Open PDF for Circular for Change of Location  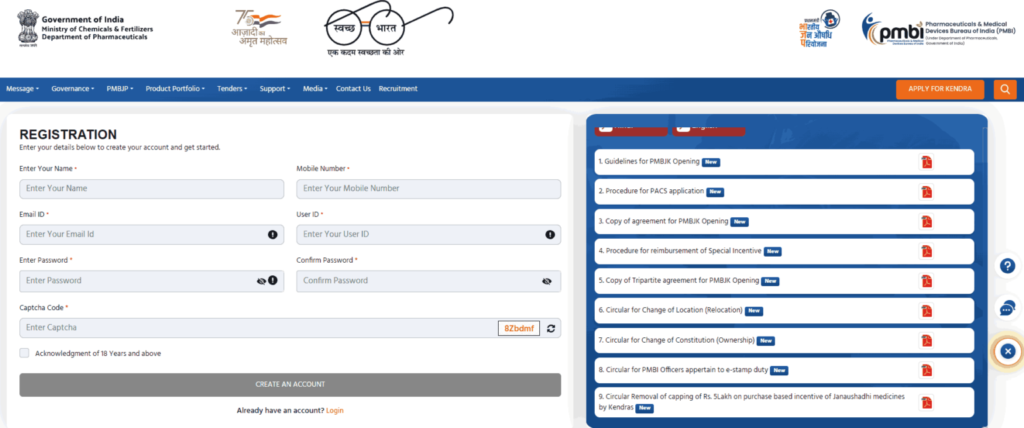click(926, 311)
